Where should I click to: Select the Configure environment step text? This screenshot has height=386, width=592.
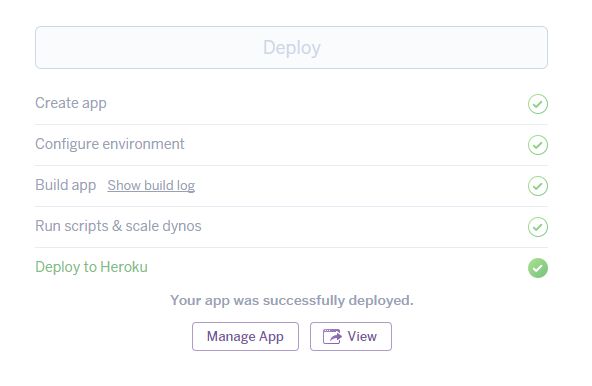110,144
